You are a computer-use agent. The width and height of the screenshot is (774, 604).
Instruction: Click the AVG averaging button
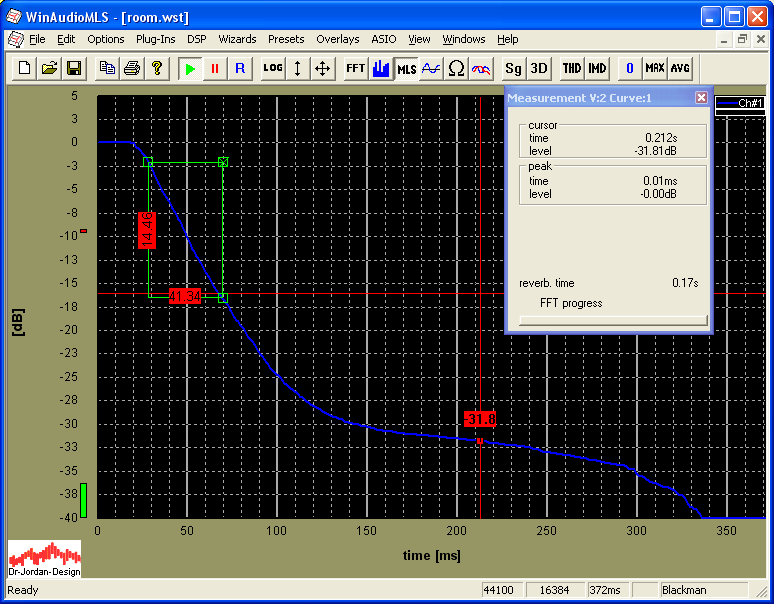[680, 68]
